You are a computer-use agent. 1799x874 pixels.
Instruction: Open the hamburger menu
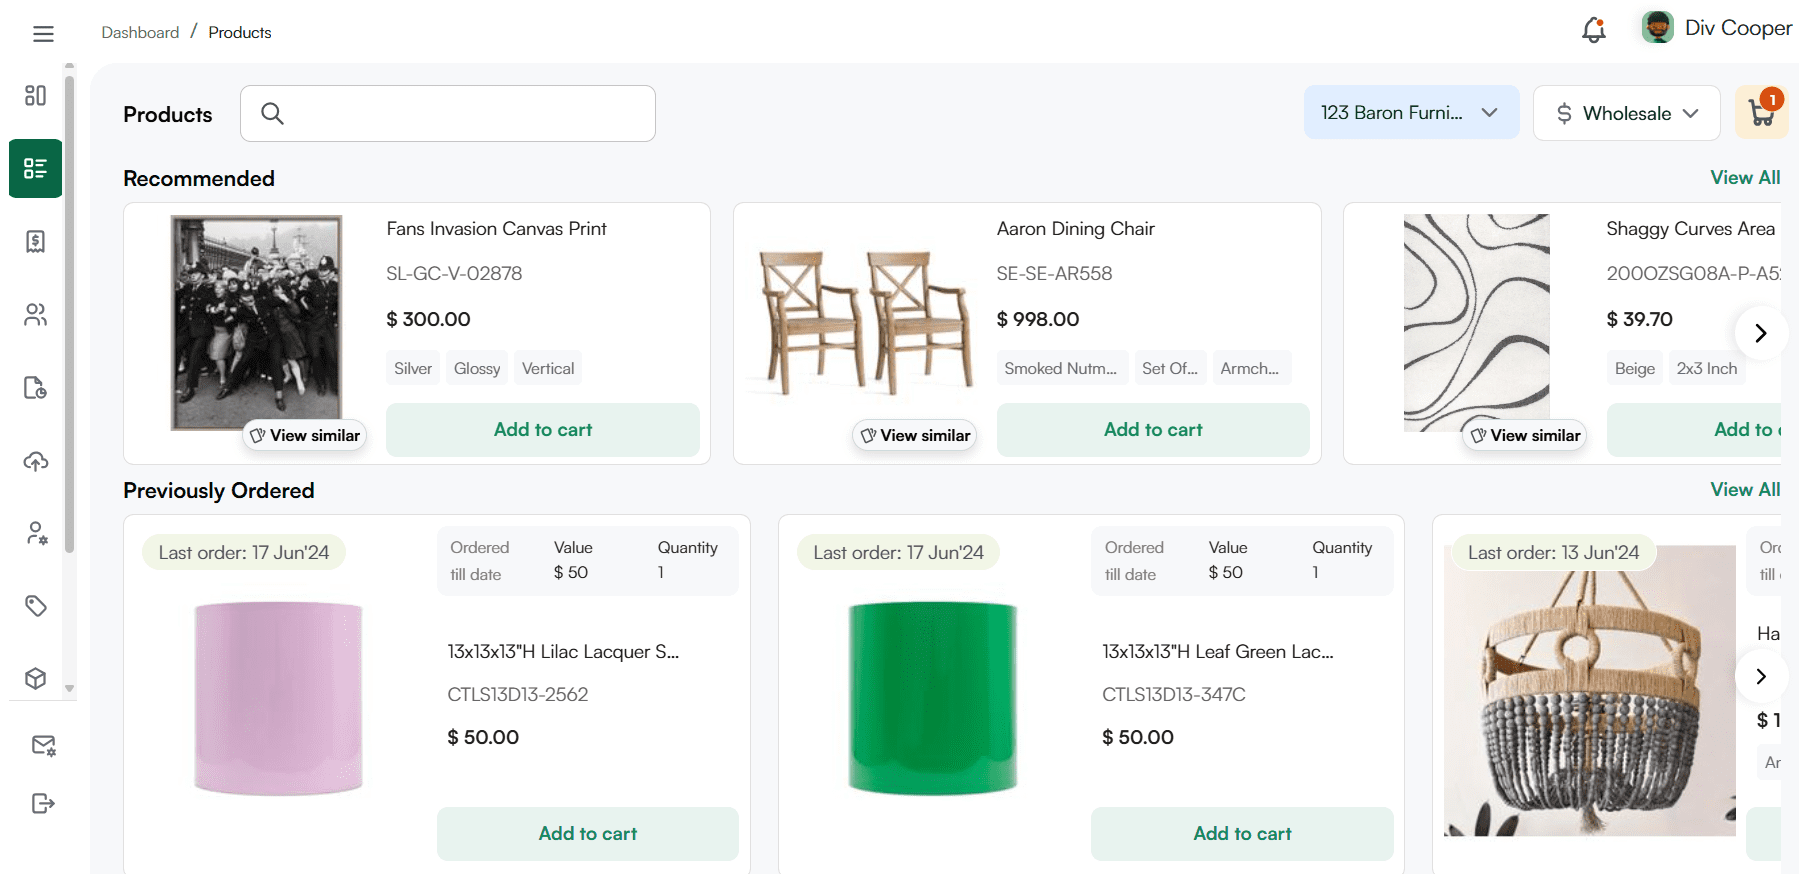(x=43, y=34)
